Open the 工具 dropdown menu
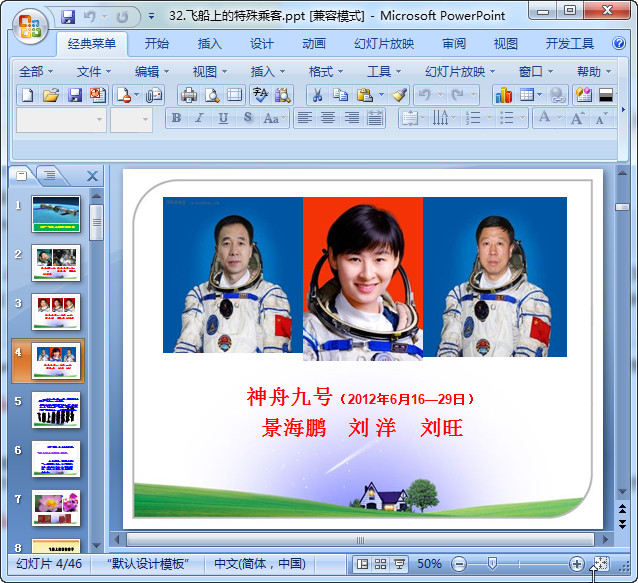 [384, 72]
